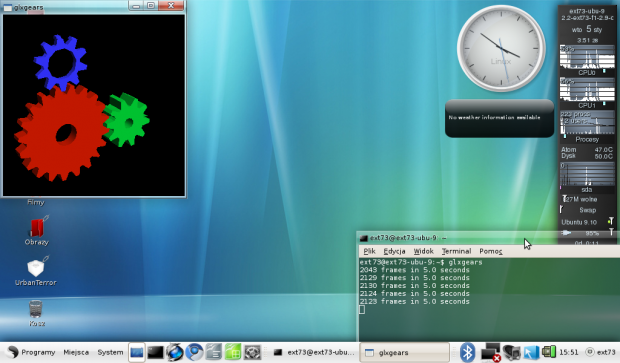620x363 pixels.
Task: Click the '2124 frames in 5.0 seconds' terminal line
Action: [x=414, y=294]
